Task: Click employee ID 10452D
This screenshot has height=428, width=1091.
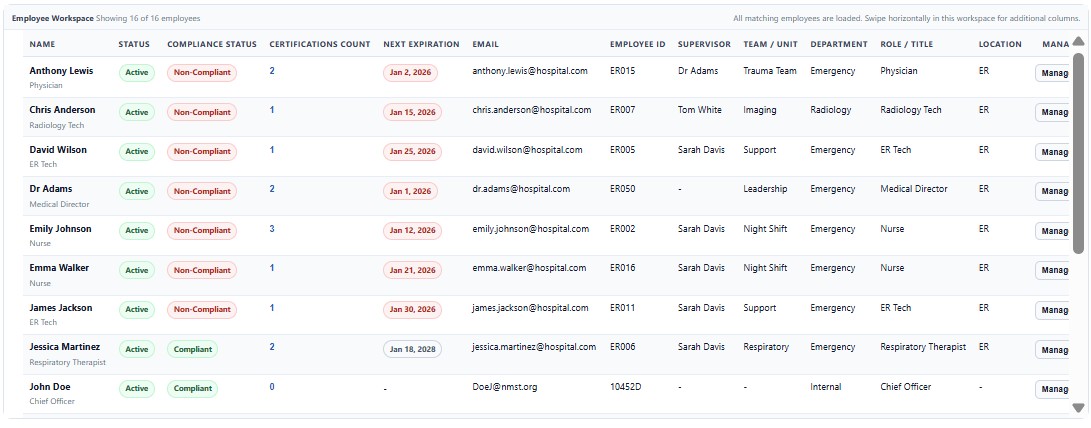Action: pyautogui.click(x=626, y=387)
